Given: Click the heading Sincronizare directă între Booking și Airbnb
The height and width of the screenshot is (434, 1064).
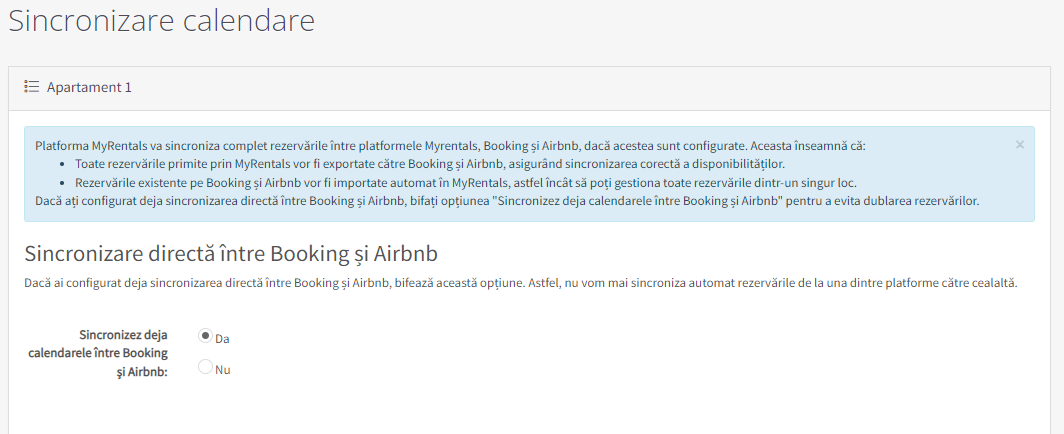Looking at the screenshot, I should 231,253.
